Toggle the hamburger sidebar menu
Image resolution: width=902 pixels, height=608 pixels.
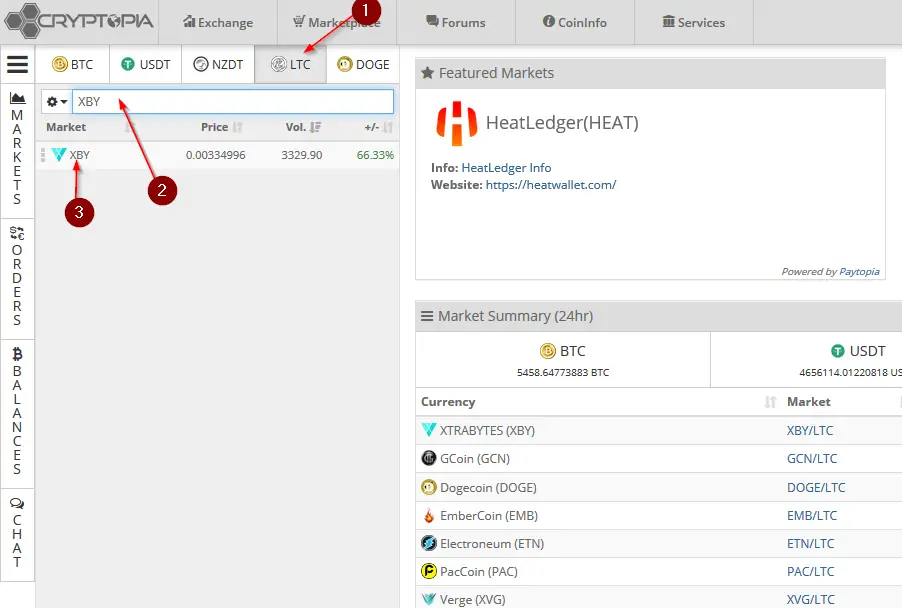[17, 64]
